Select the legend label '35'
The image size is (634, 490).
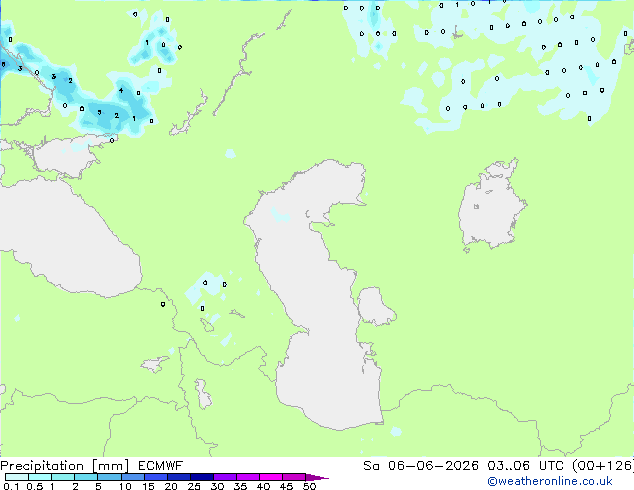pyautogui.click(x=240, y=486)
